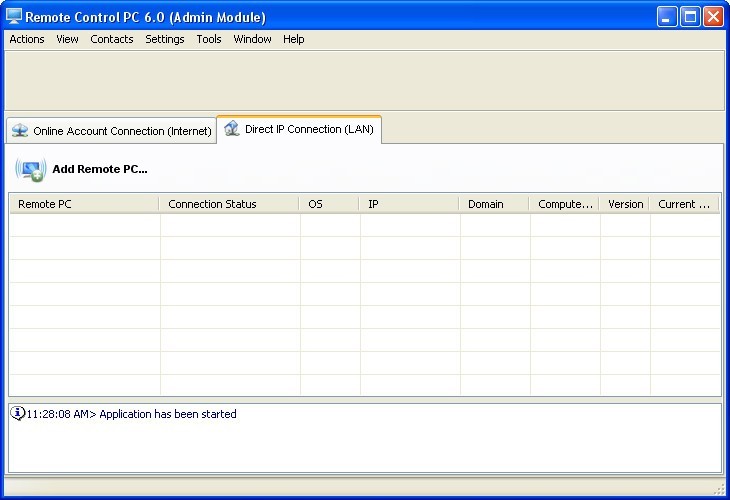Sort by Domain column header

[x=493, y=204]
